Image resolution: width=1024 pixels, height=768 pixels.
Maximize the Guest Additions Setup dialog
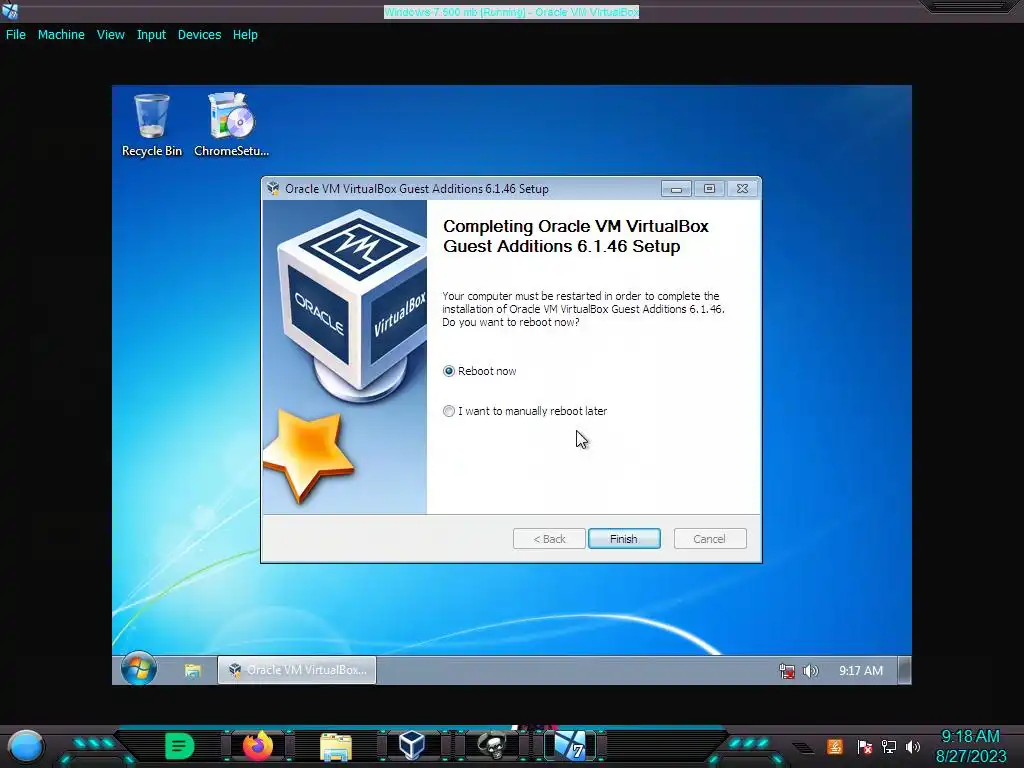[x=709, y=189]
